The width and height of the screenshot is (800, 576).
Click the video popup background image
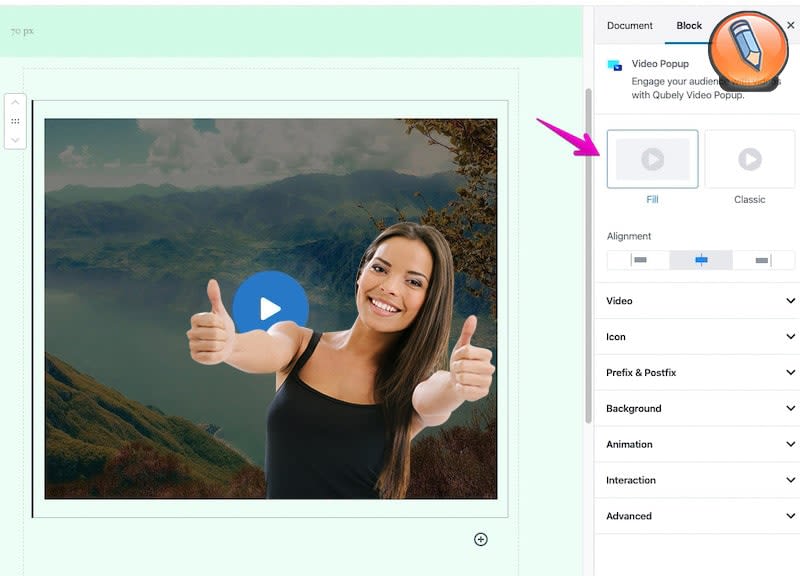(x=270, y=309)
